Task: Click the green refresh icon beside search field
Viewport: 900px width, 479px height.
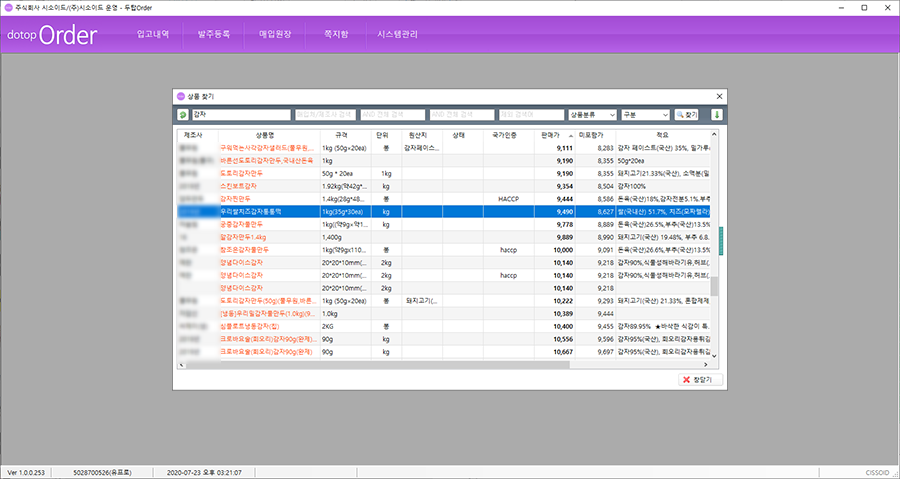Action: click(183, 115)
